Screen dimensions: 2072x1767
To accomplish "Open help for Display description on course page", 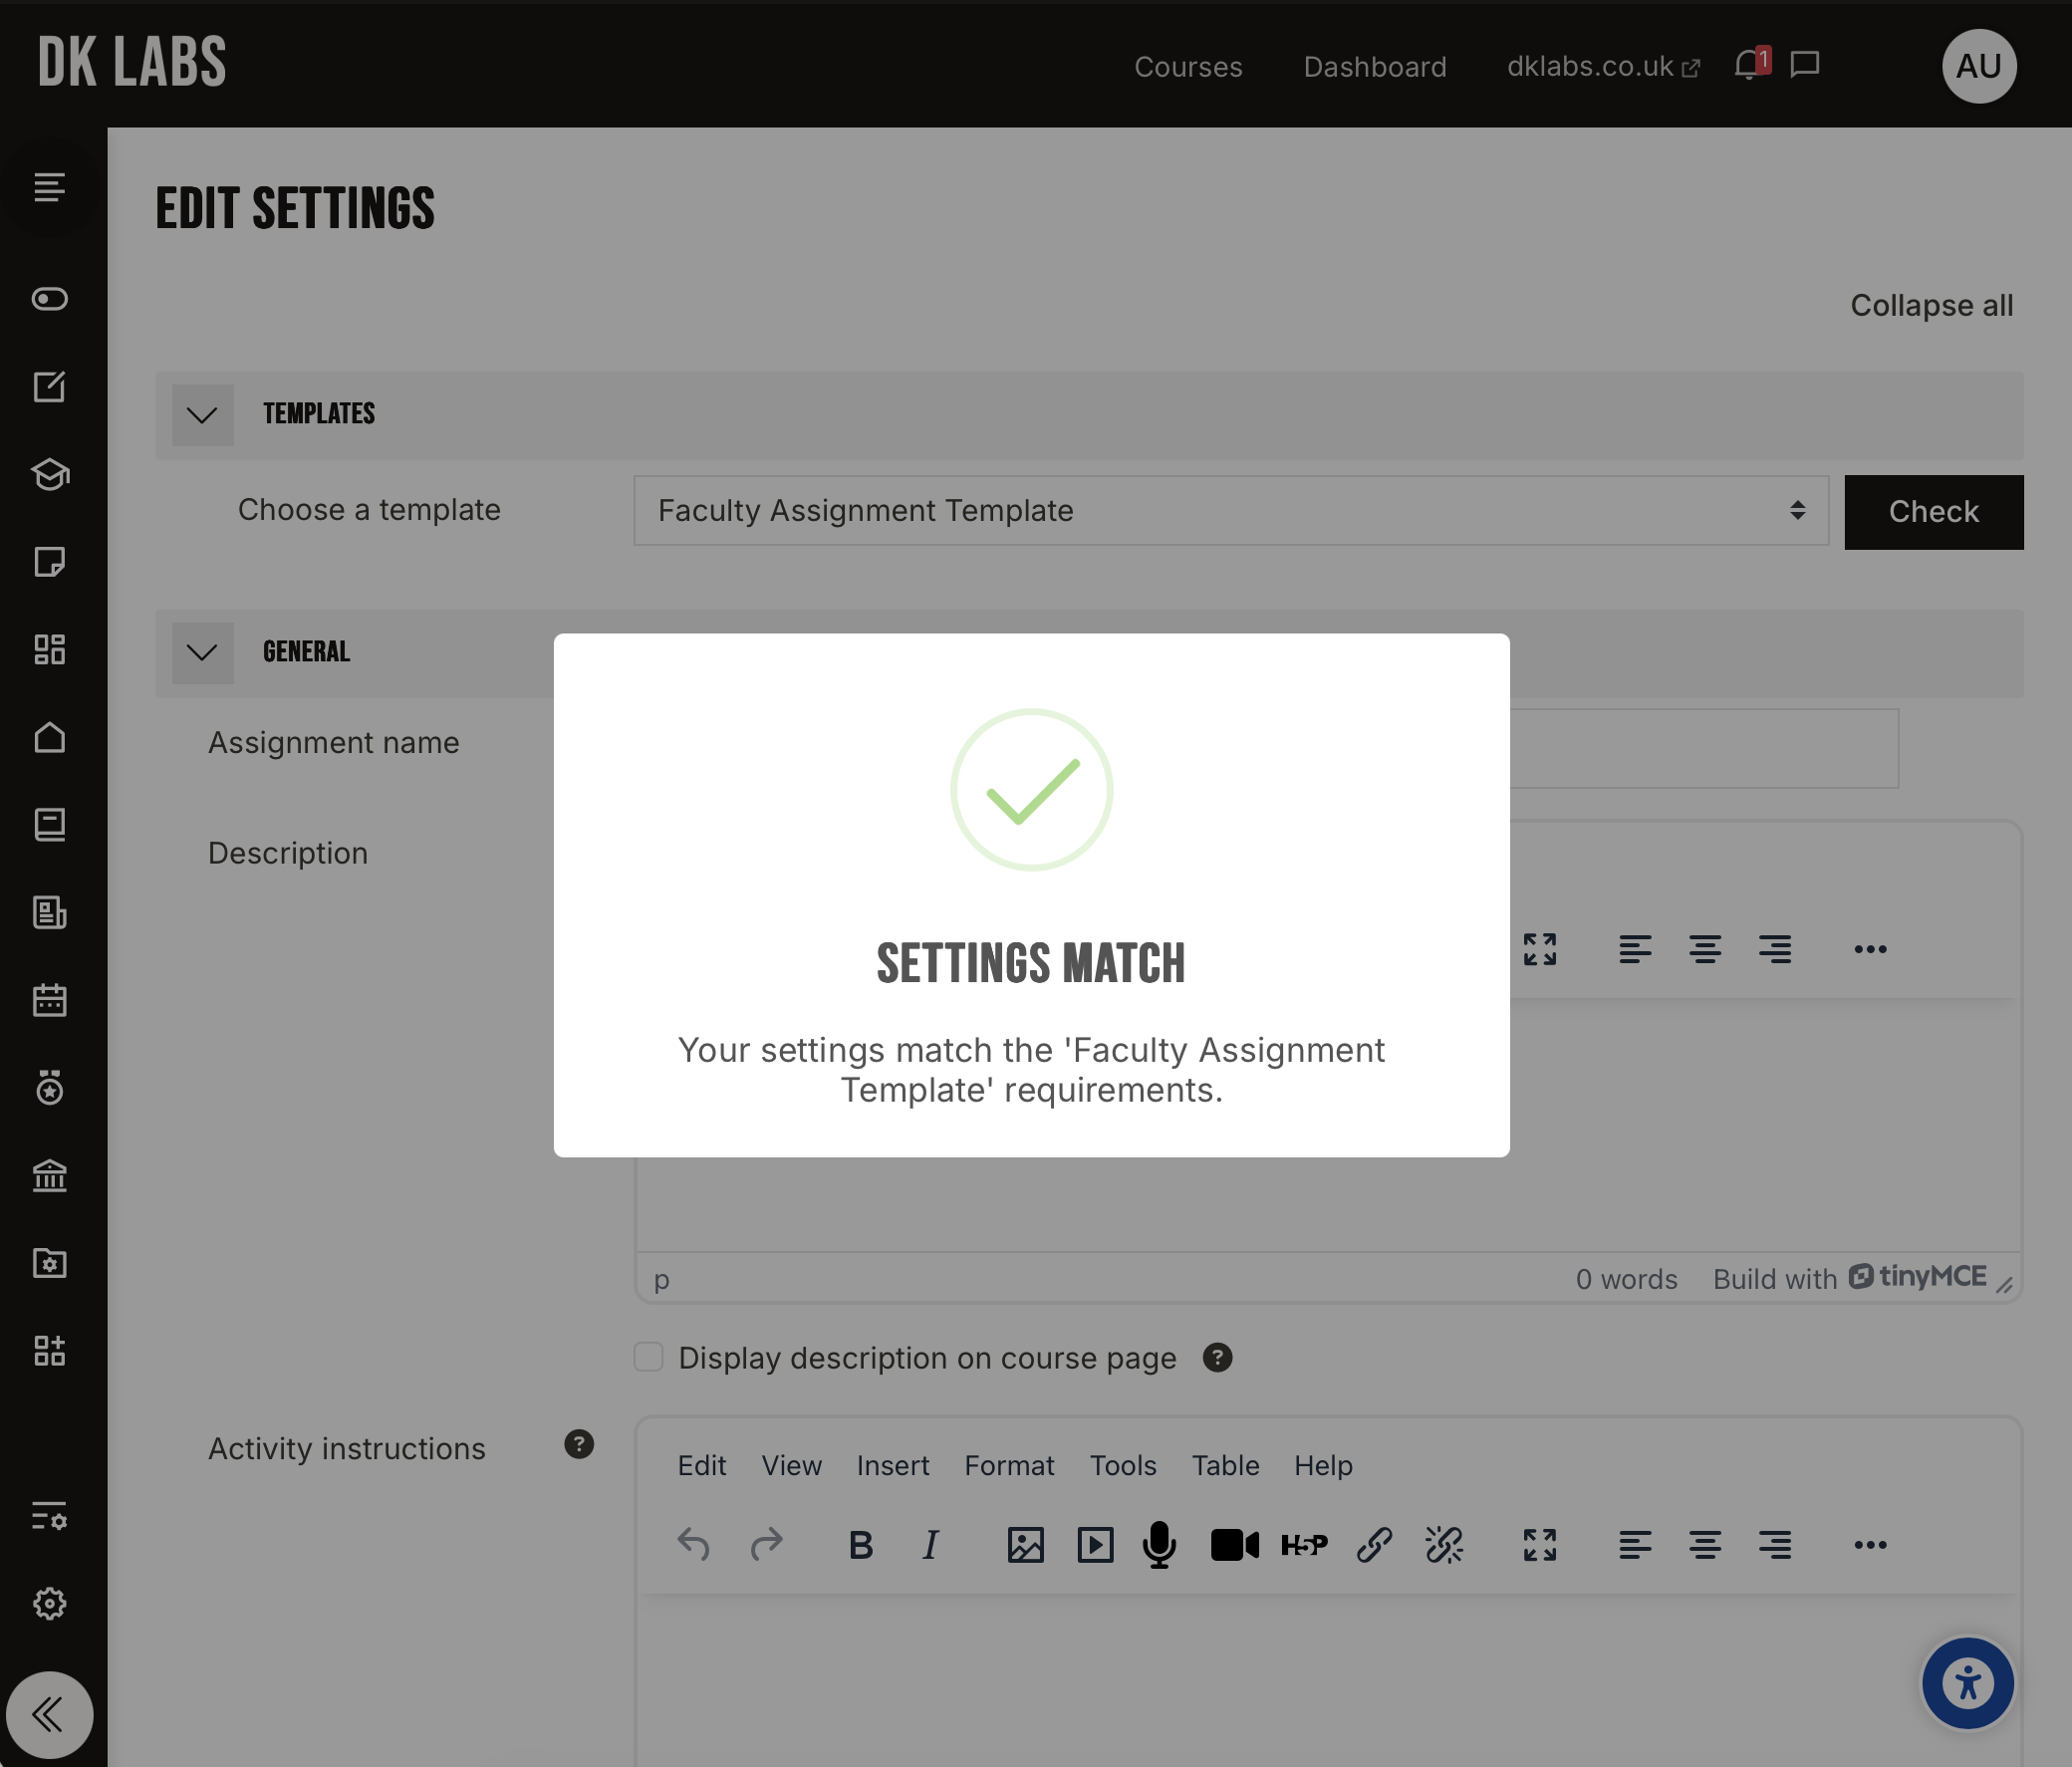I will [1217, 1357].
